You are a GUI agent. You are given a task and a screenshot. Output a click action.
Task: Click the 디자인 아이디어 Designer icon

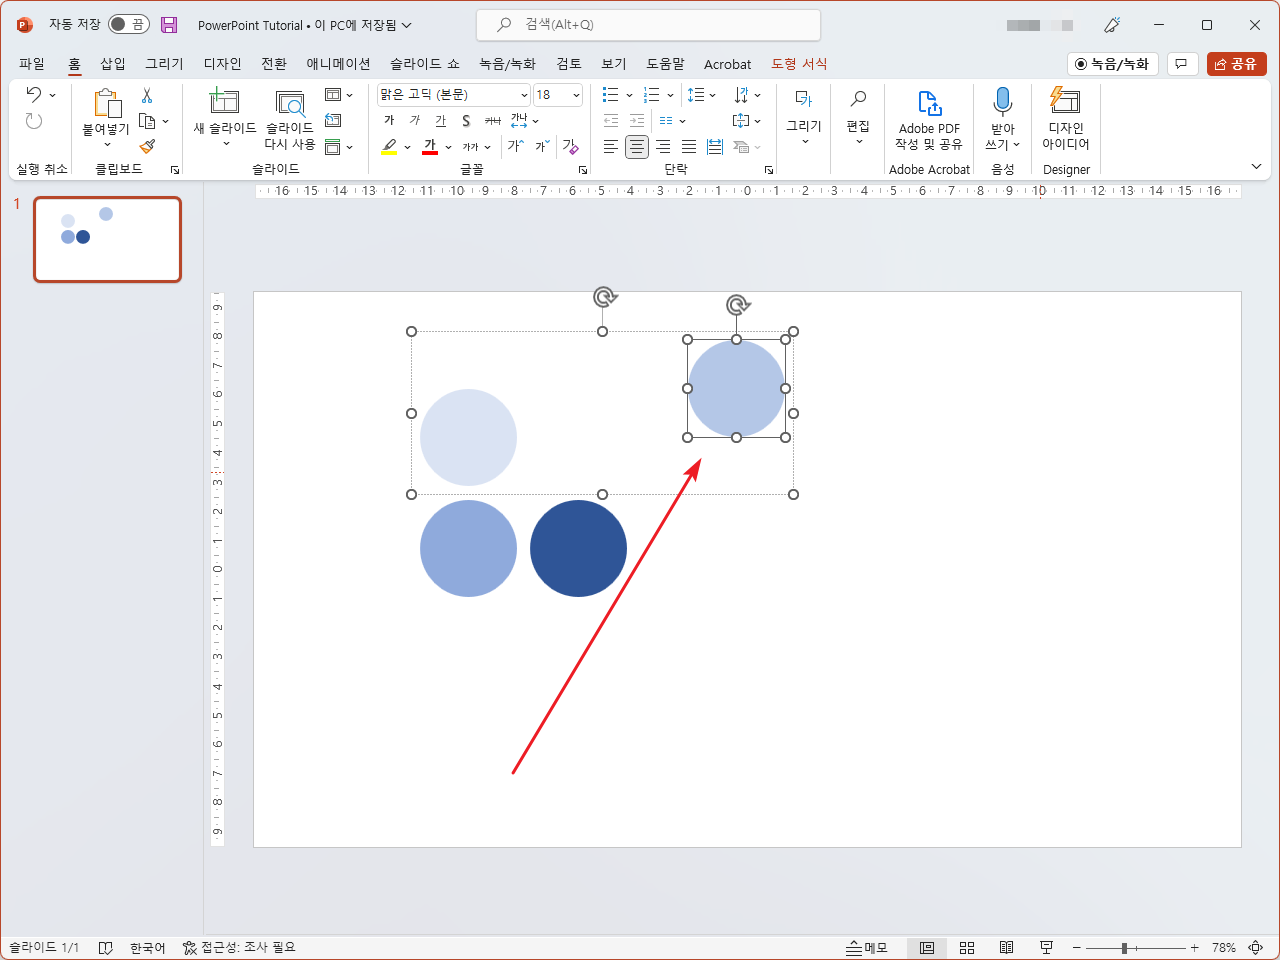tap(1065, 101)
